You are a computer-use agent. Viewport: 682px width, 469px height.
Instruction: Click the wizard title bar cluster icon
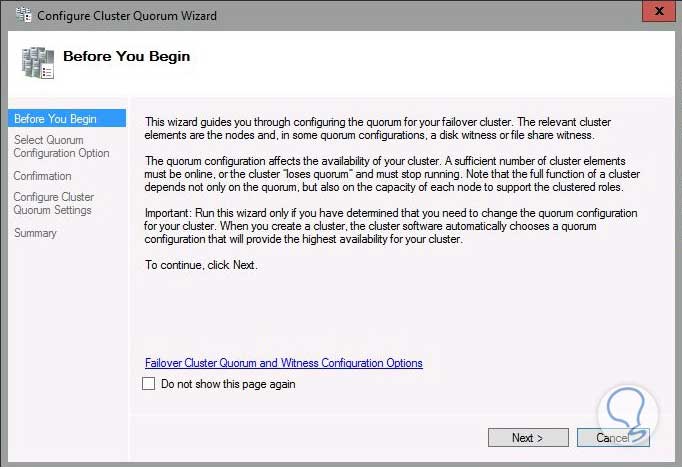click(x=20, y=16)
